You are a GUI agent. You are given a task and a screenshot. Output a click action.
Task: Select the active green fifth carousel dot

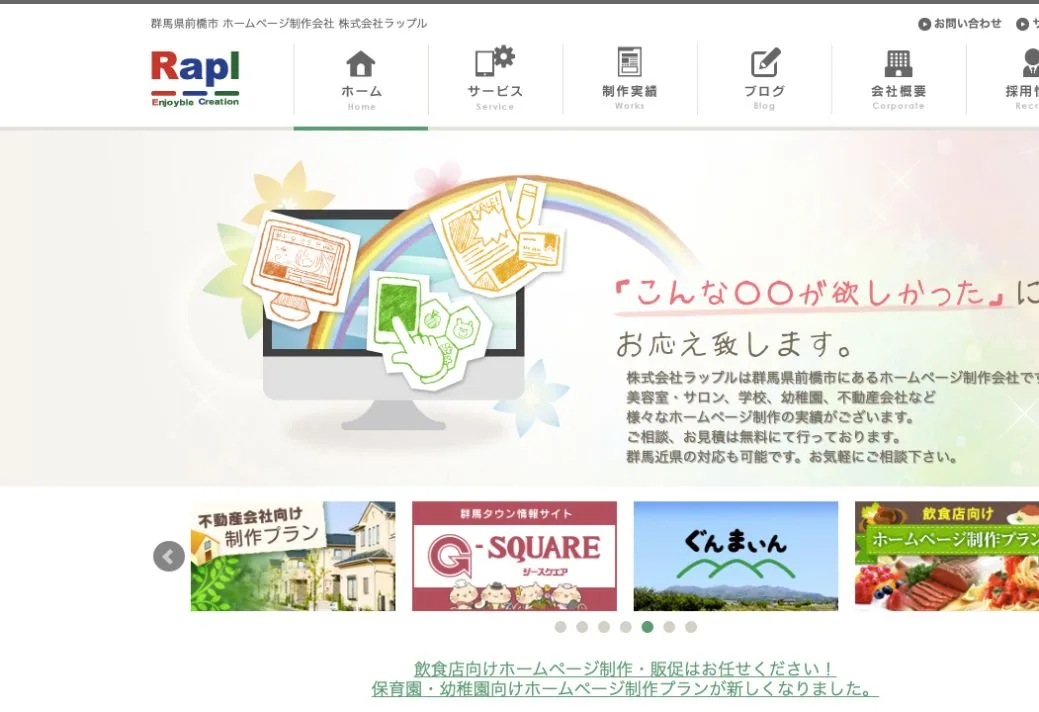(647, 627)
